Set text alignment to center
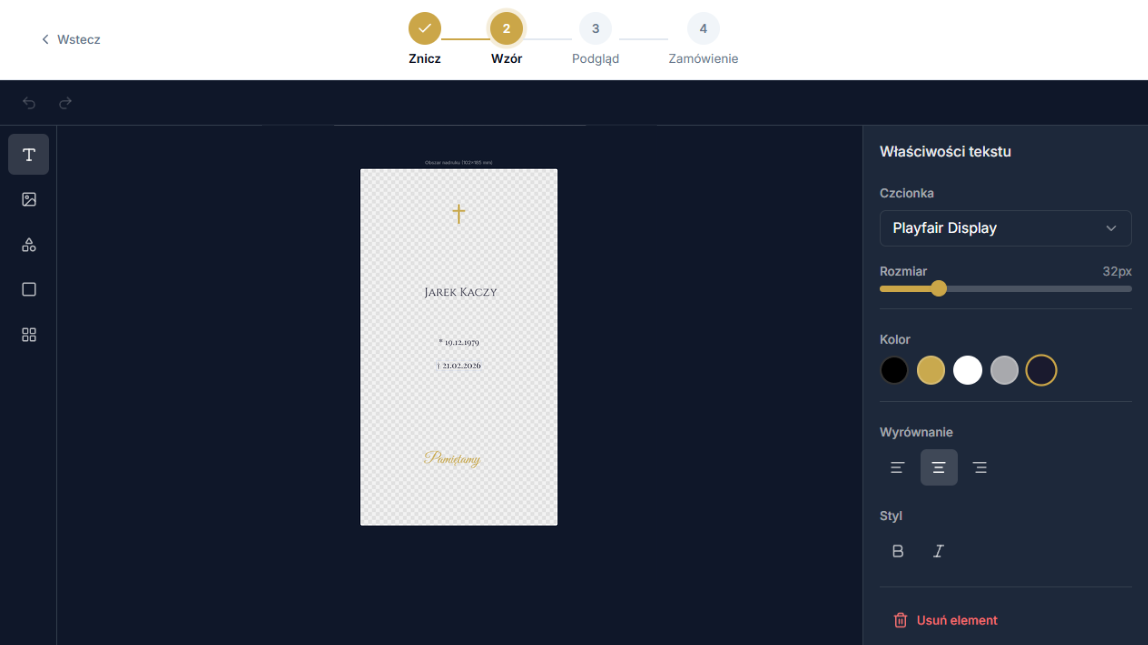The width and height of the screenshot is (1148, 645). point(939,468)
